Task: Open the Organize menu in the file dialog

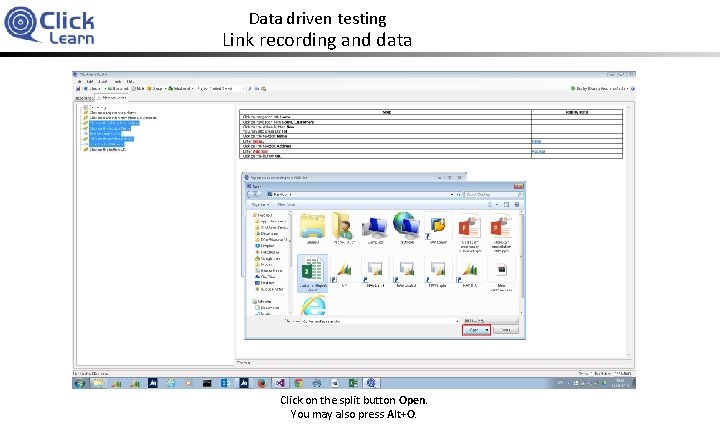Action: 260,205
